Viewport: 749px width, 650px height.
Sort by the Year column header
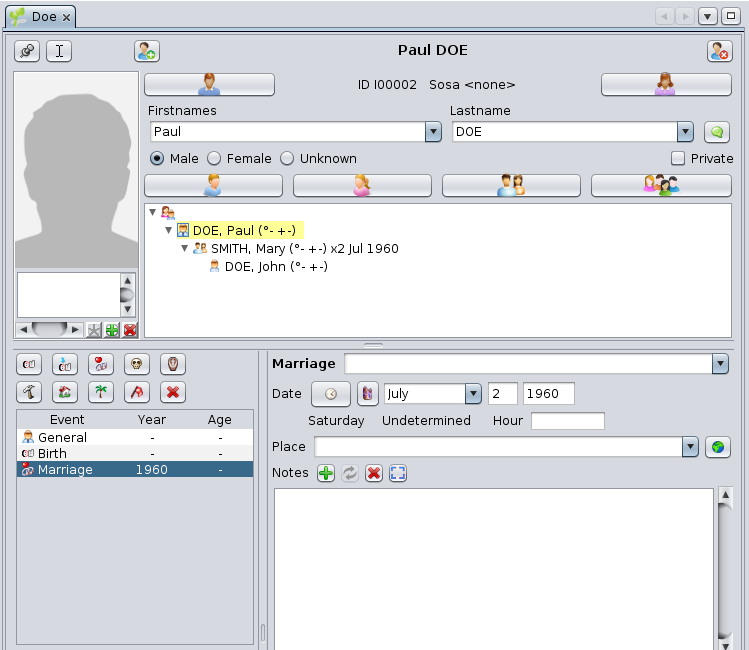tap(151, 419)
